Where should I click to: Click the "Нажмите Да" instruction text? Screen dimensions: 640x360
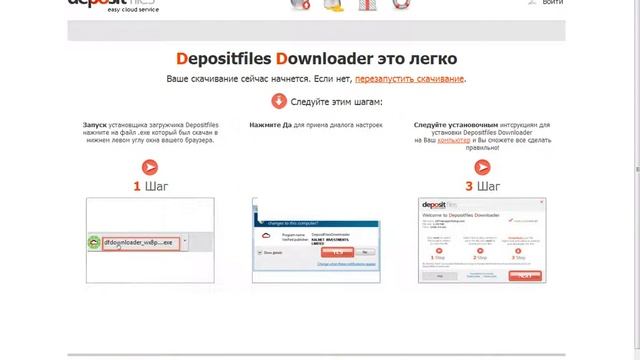(316, 125)
